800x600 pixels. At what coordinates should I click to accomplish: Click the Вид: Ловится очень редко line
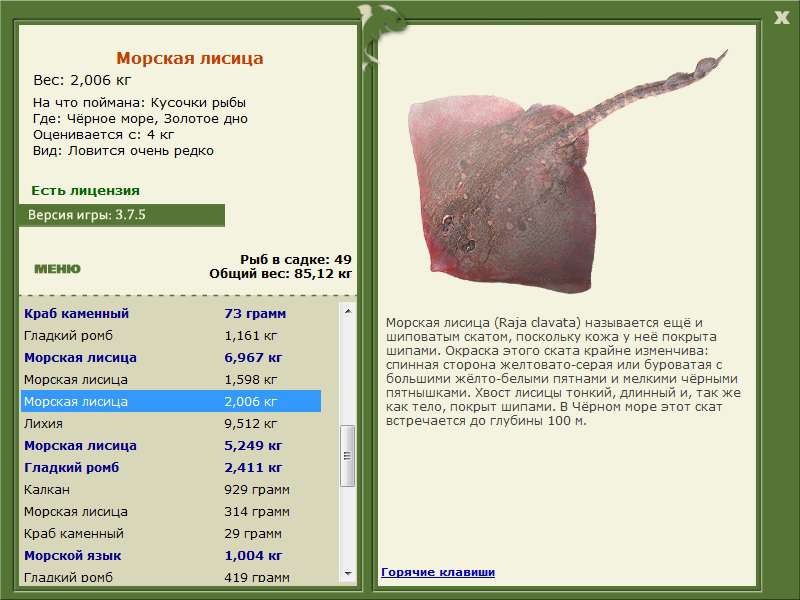click(123, 151)
